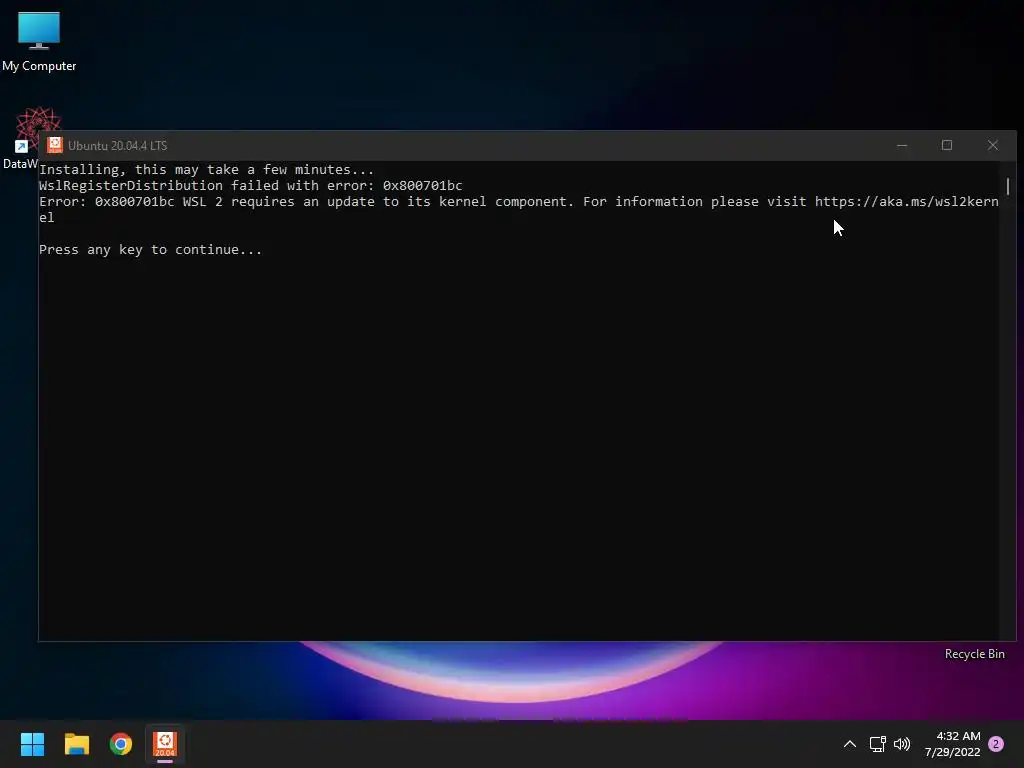
Task: Select the Ubuntu 20.04 taskbar icon
Action: tap(165, 744)
